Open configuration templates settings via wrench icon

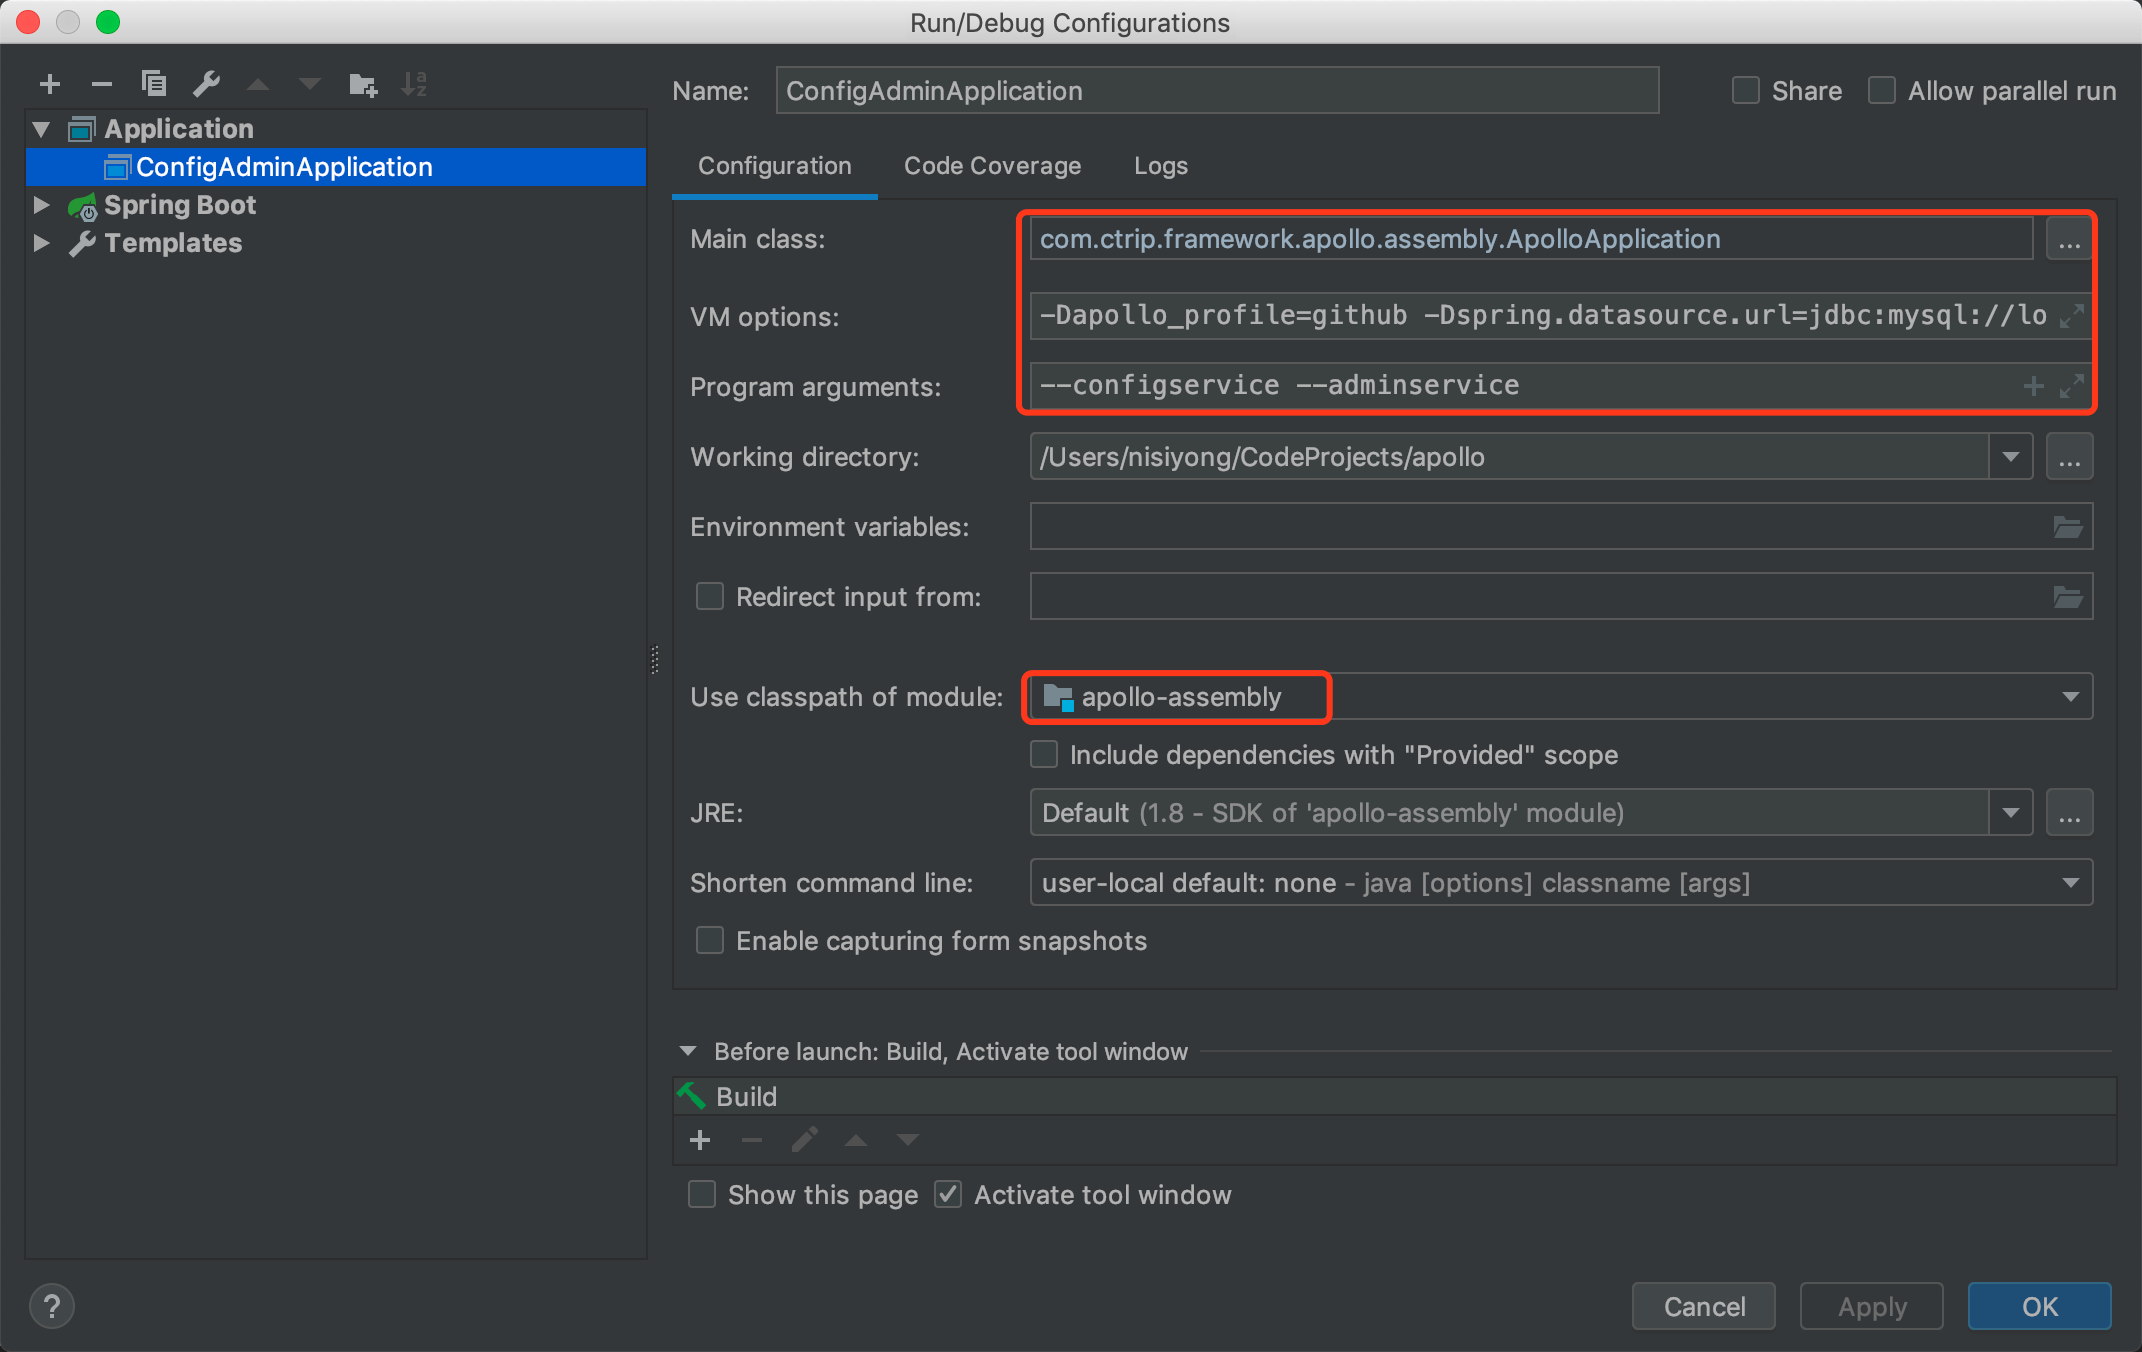click(207, 84)
